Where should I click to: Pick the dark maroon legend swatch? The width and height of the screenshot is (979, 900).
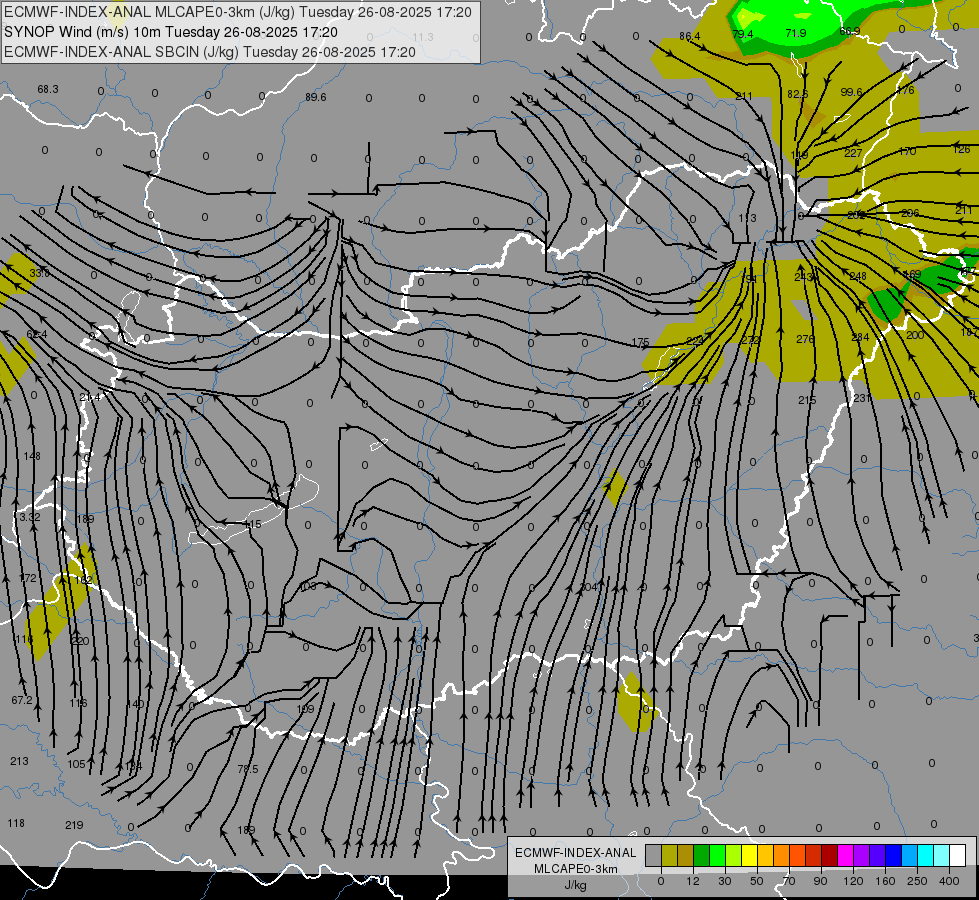point(830,855)
